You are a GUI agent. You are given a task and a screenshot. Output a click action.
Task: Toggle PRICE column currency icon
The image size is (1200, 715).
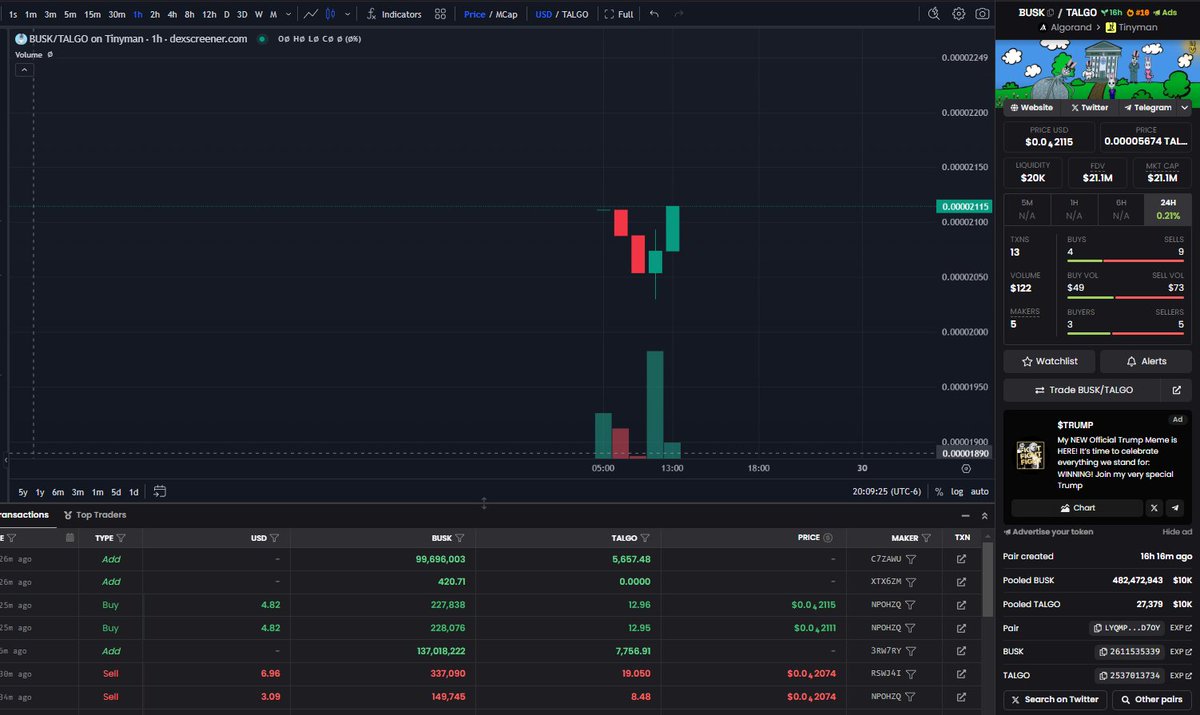(x=829, y=538)
